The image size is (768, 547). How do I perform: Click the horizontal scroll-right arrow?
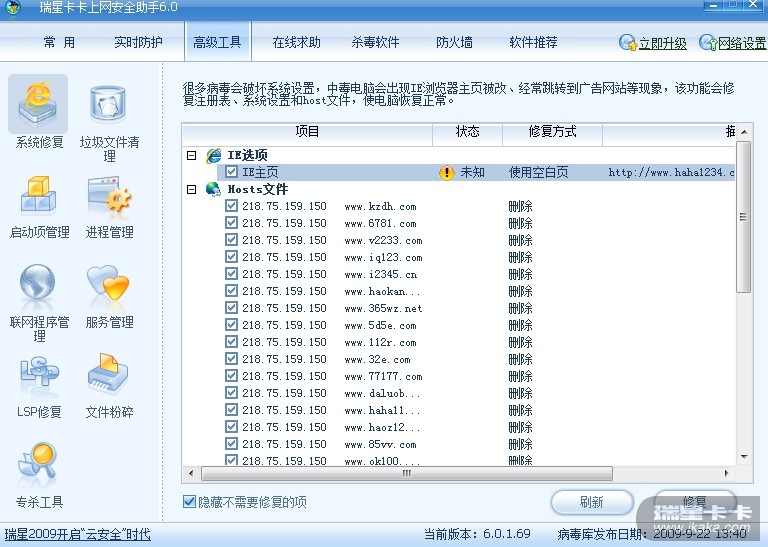(727, 473)
